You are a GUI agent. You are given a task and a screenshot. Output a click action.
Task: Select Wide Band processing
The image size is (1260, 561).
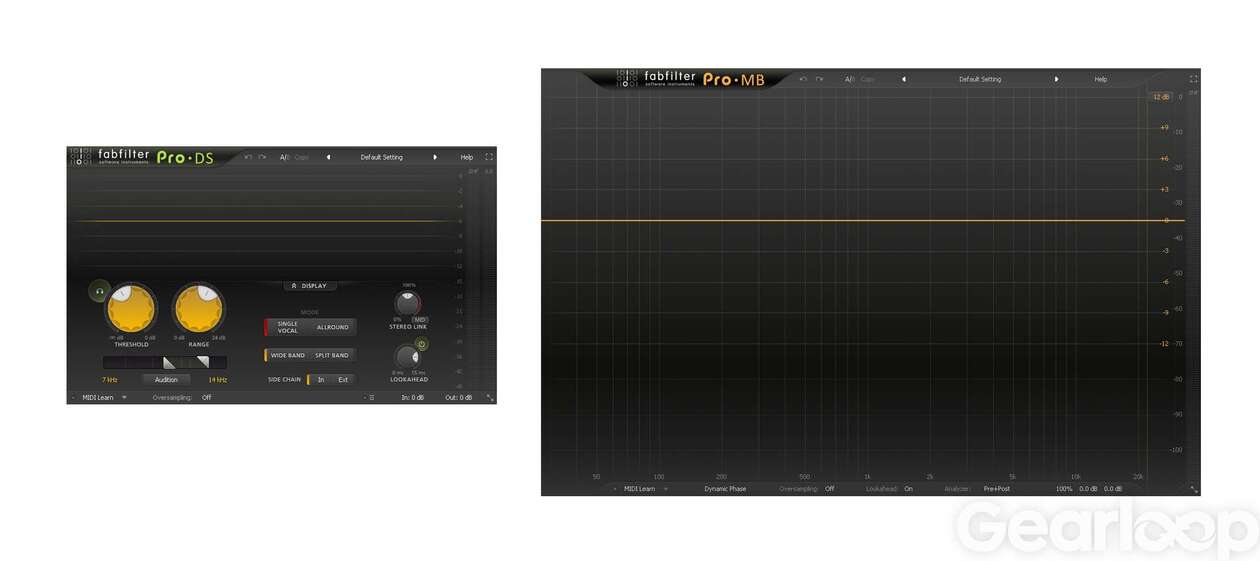(x=286, y=355)
